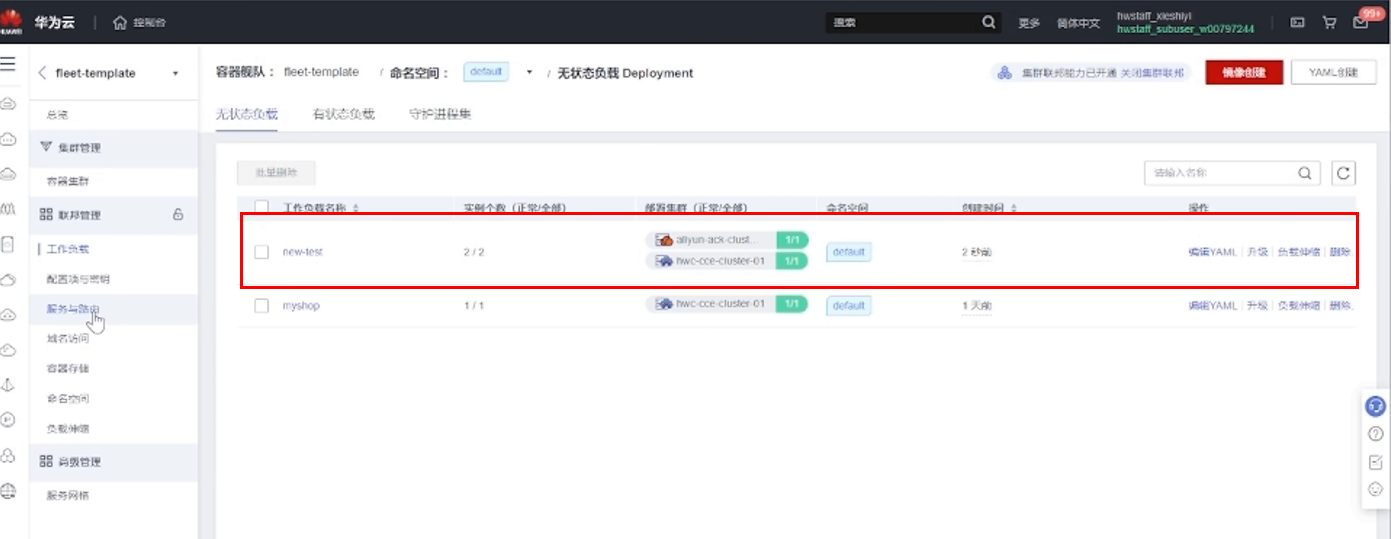Open the new-test workload link
This screenshot has height=539, width=1391.
point(303,252)
